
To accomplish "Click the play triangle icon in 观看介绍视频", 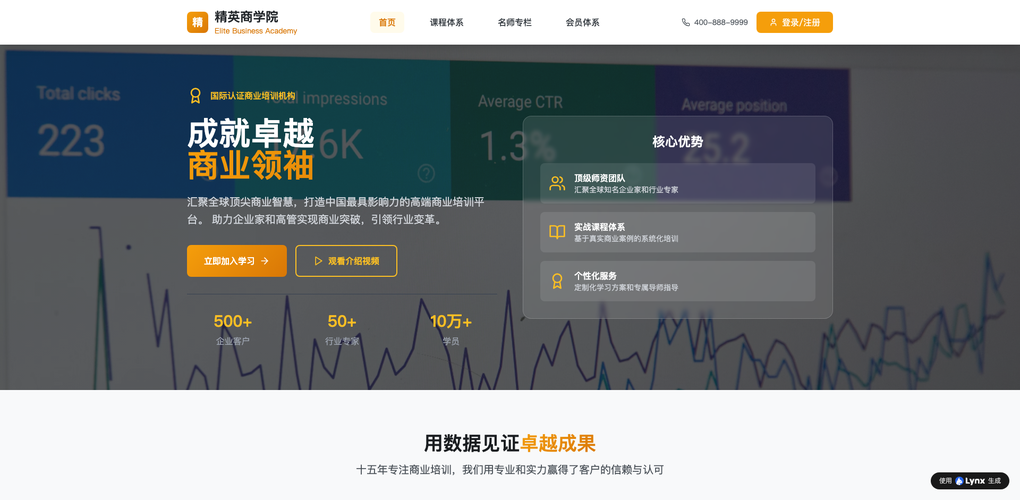I will click(318, 261).
